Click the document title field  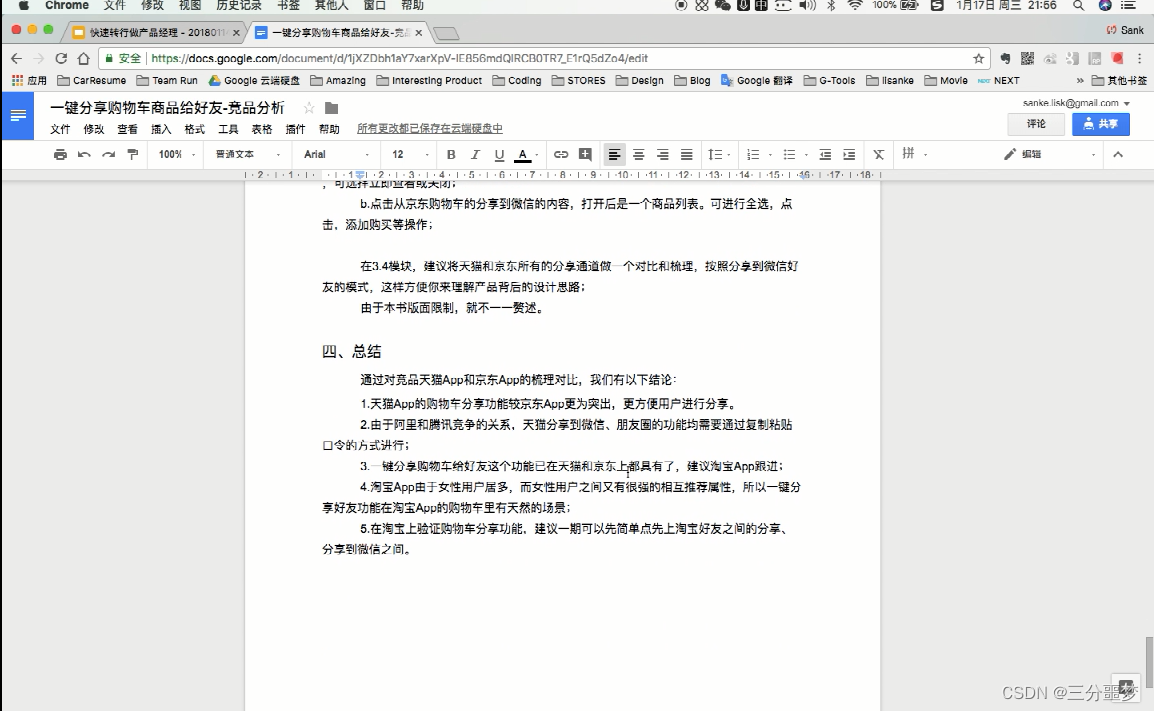pyautogui.click(x=167, y=108)
